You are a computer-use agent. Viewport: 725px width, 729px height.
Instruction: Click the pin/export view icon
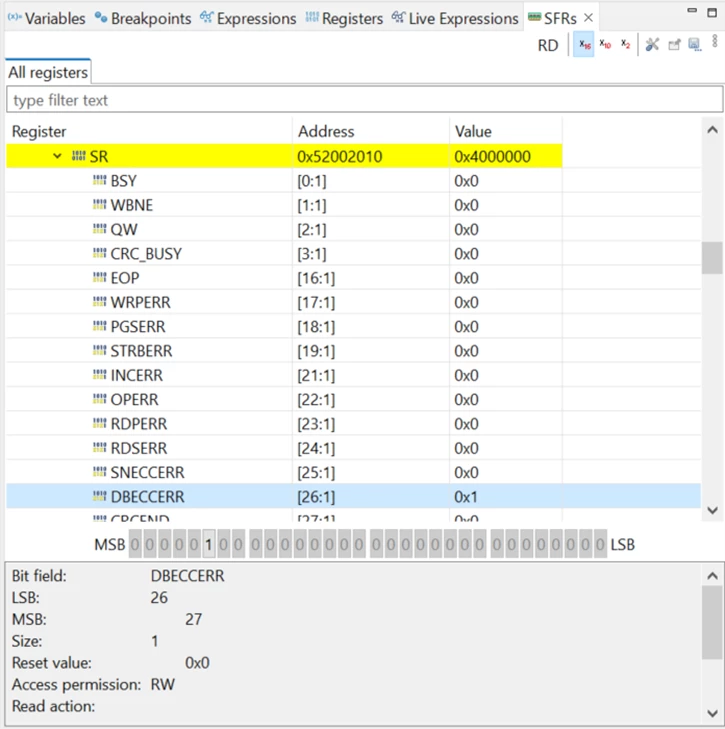[674, 45]
